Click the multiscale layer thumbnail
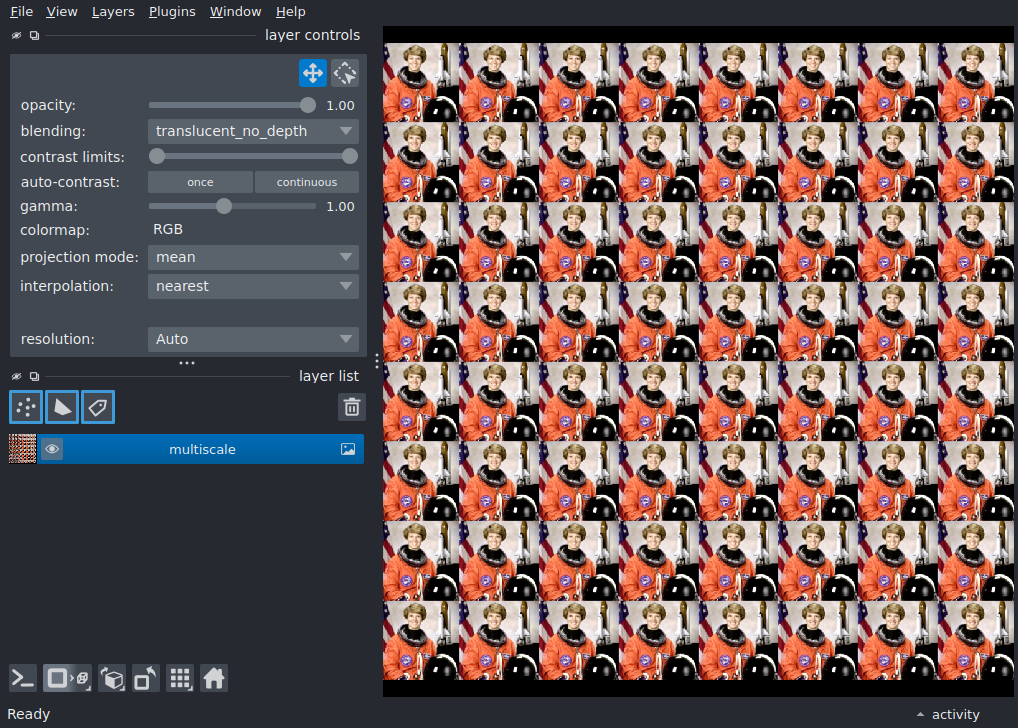 coord(22,449)
